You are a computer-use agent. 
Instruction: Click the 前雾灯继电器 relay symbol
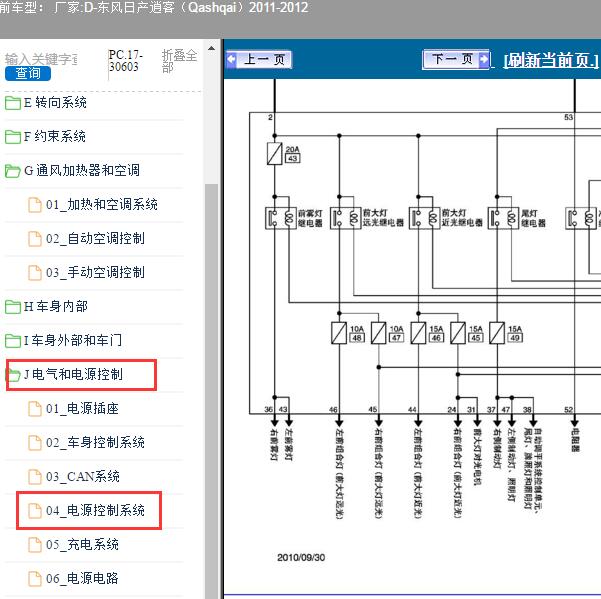pos(281,218)
